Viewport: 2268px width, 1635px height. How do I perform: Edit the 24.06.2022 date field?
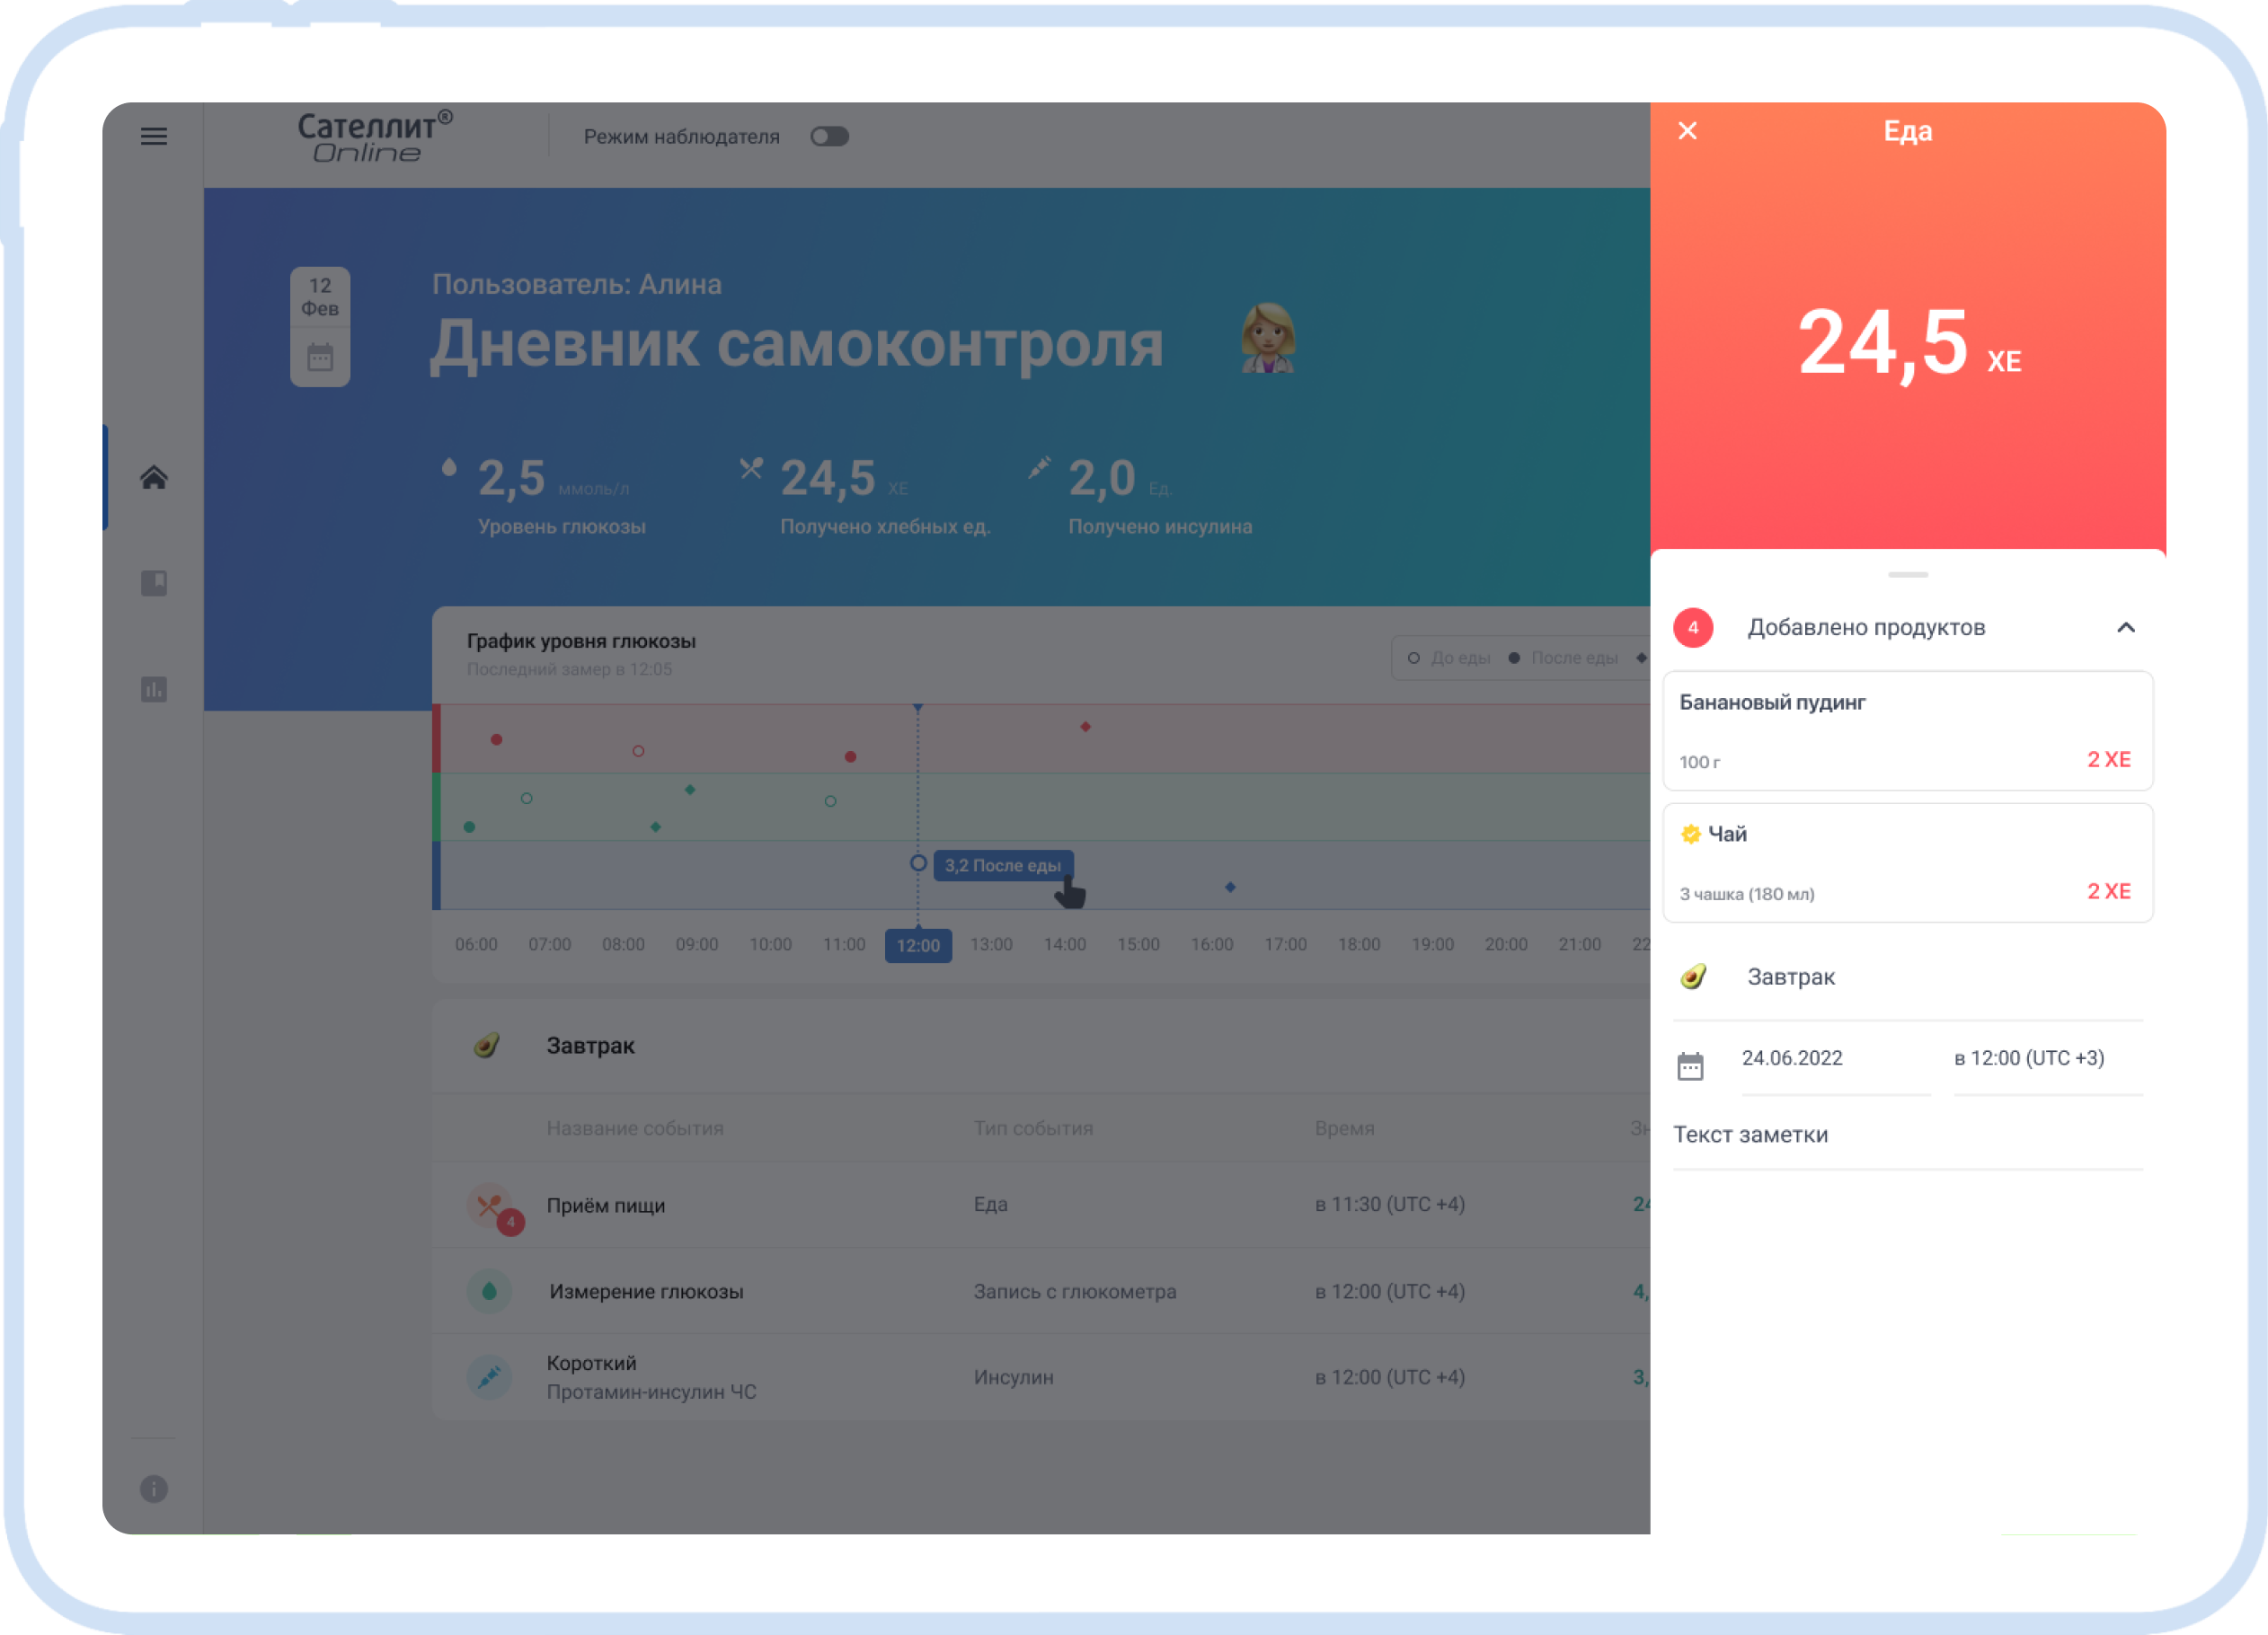(1835, 1059)
